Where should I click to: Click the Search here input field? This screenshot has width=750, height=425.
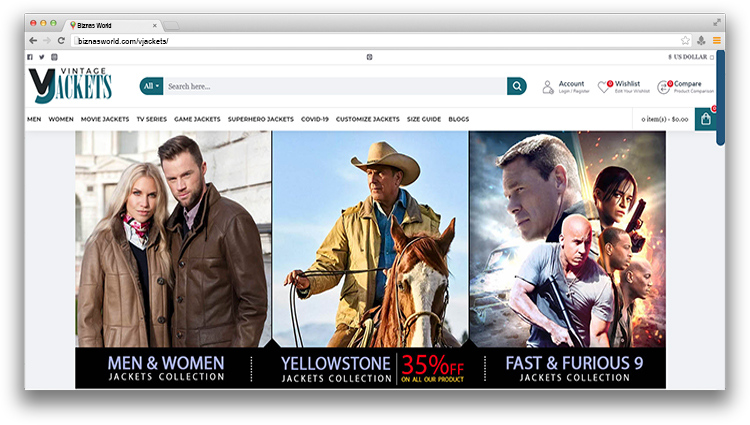pyautogui.click(x=335, y=86)
